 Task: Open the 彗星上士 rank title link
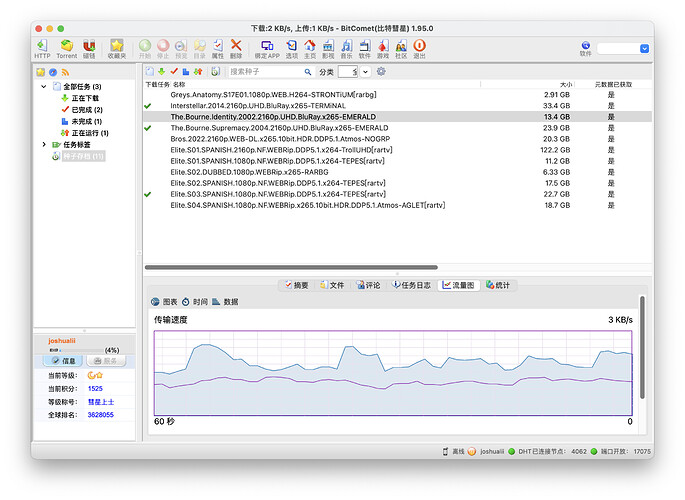pos(101,402)
